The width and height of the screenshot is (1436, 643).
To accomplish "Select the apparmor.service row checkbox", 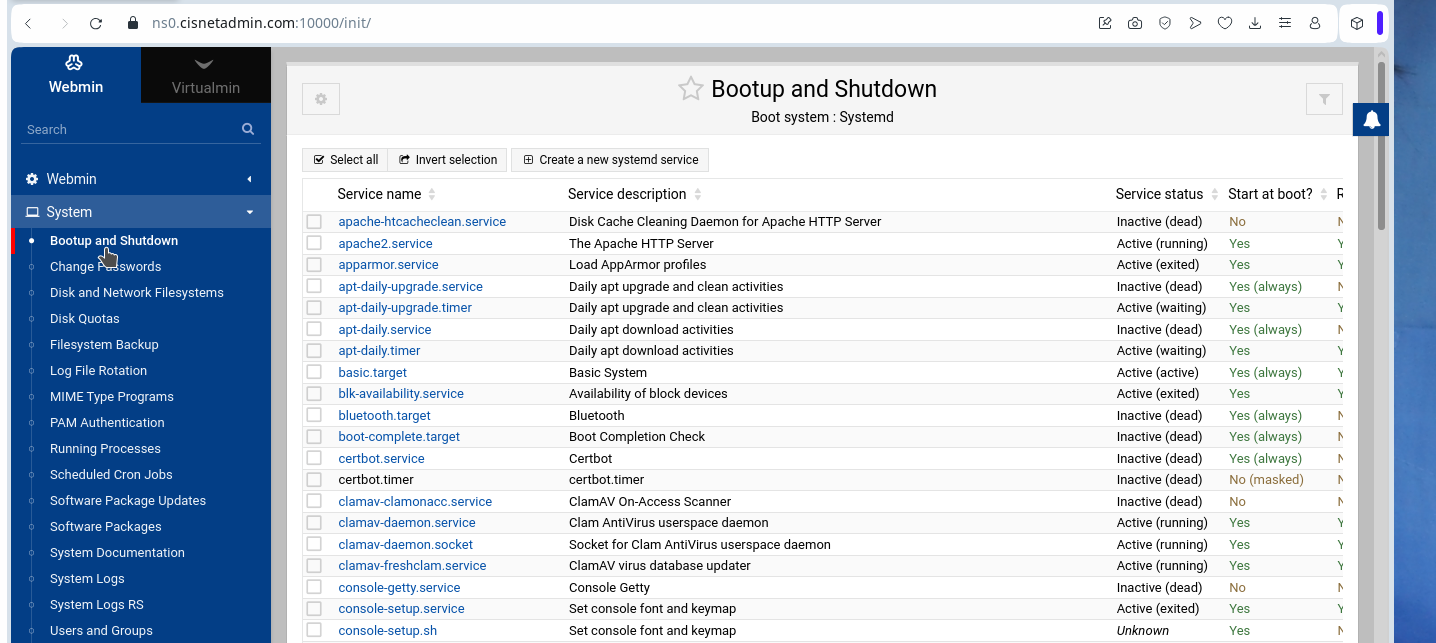I will click(314, 265).
